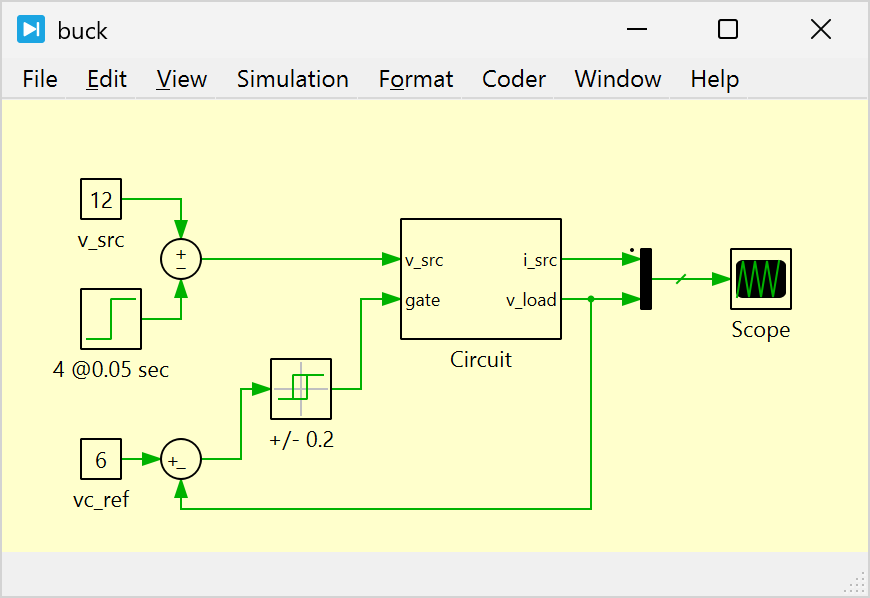
Task: Click the Circuit subsystem block
Action: click(x=480, y=279)
